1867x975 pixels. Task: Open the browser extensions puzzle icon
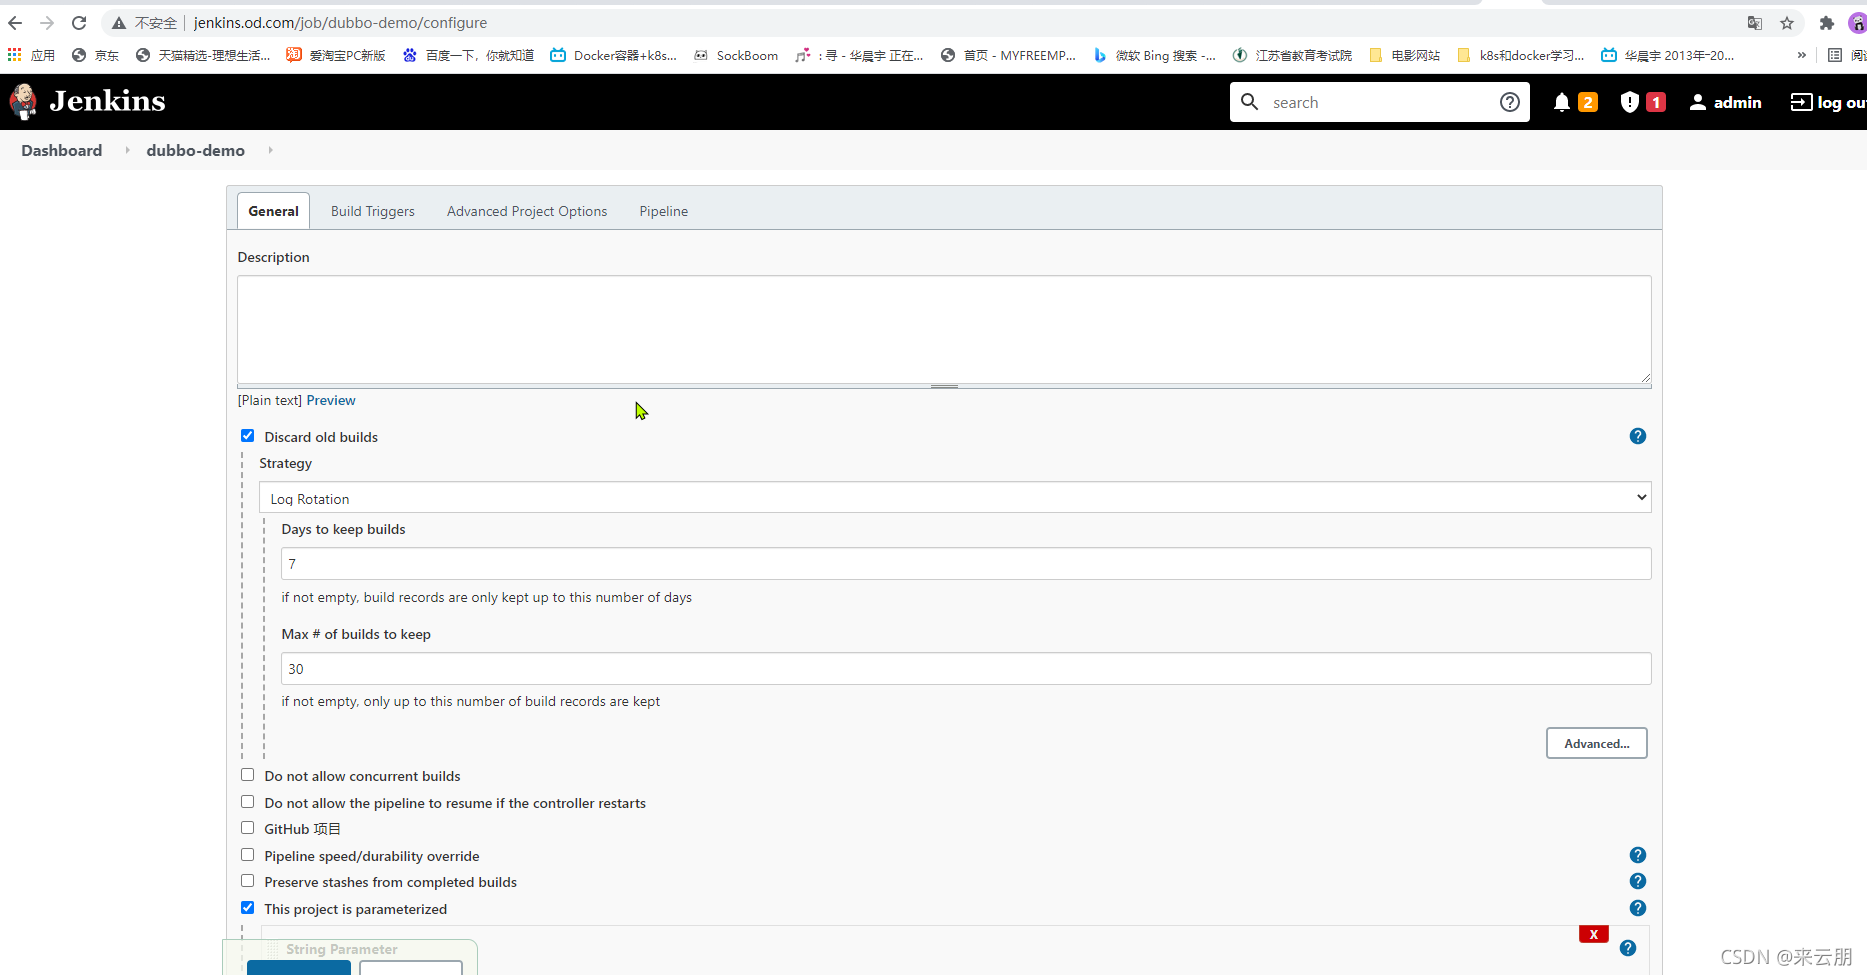coord(1827,23)
